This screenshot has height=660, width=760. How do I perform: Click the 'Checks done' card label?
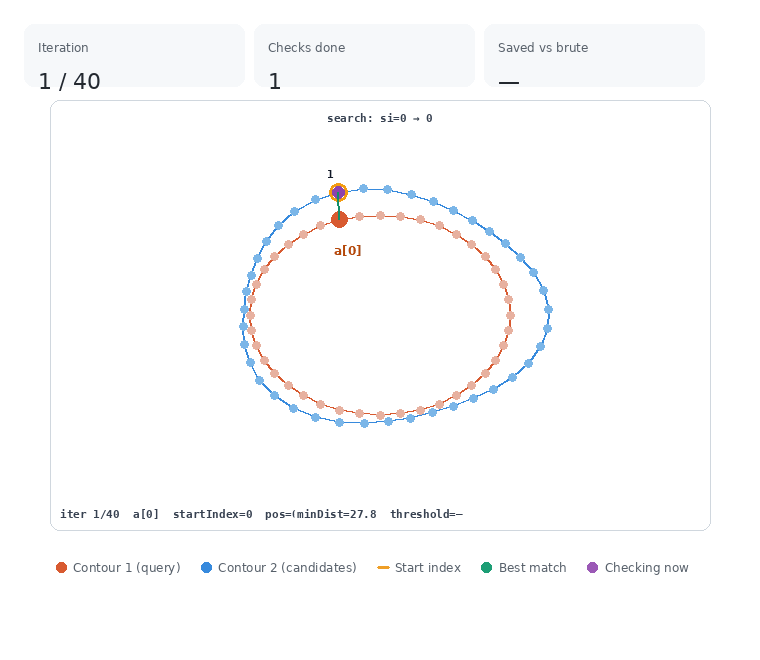[306, 47]
